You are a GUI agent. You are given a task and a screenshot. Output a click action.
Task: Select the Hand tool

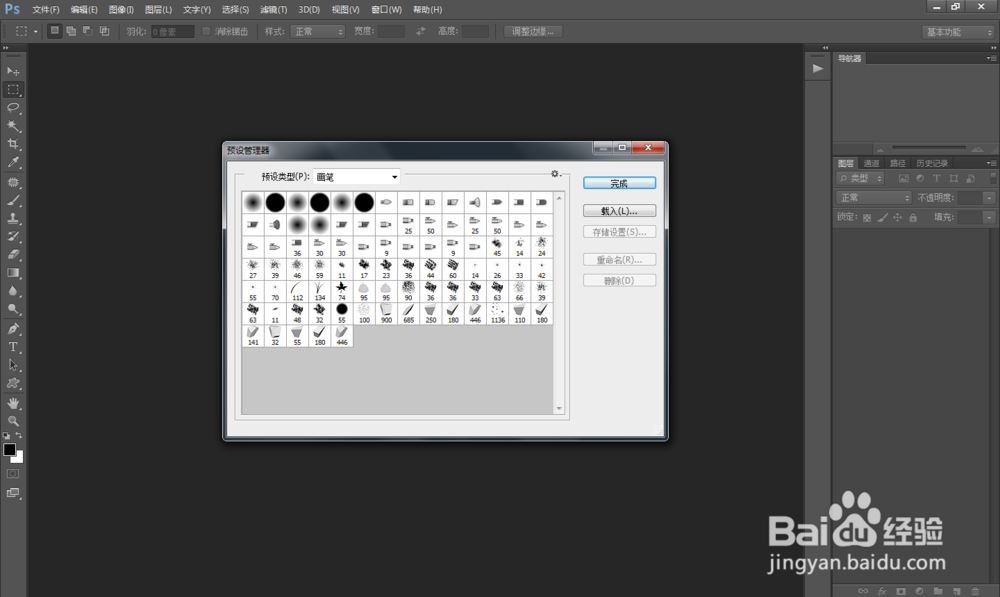click(x=13, y=403)
